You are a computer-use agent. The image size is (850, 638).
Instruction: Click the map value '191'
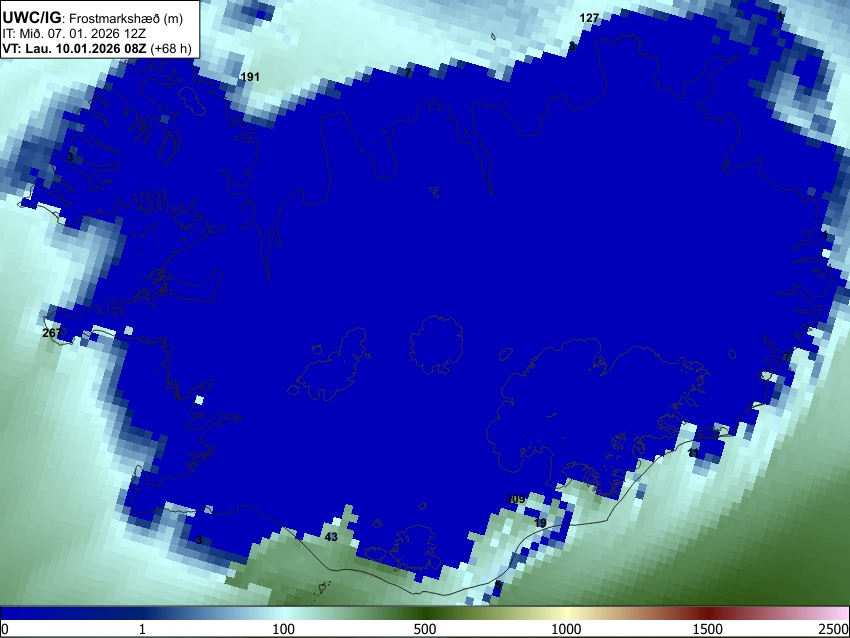(250, 77)
